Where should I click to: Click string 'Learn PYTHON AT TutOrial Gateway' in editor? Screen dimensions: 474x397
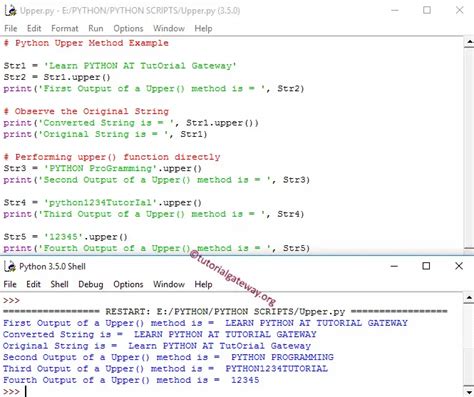tap(140, 66)
